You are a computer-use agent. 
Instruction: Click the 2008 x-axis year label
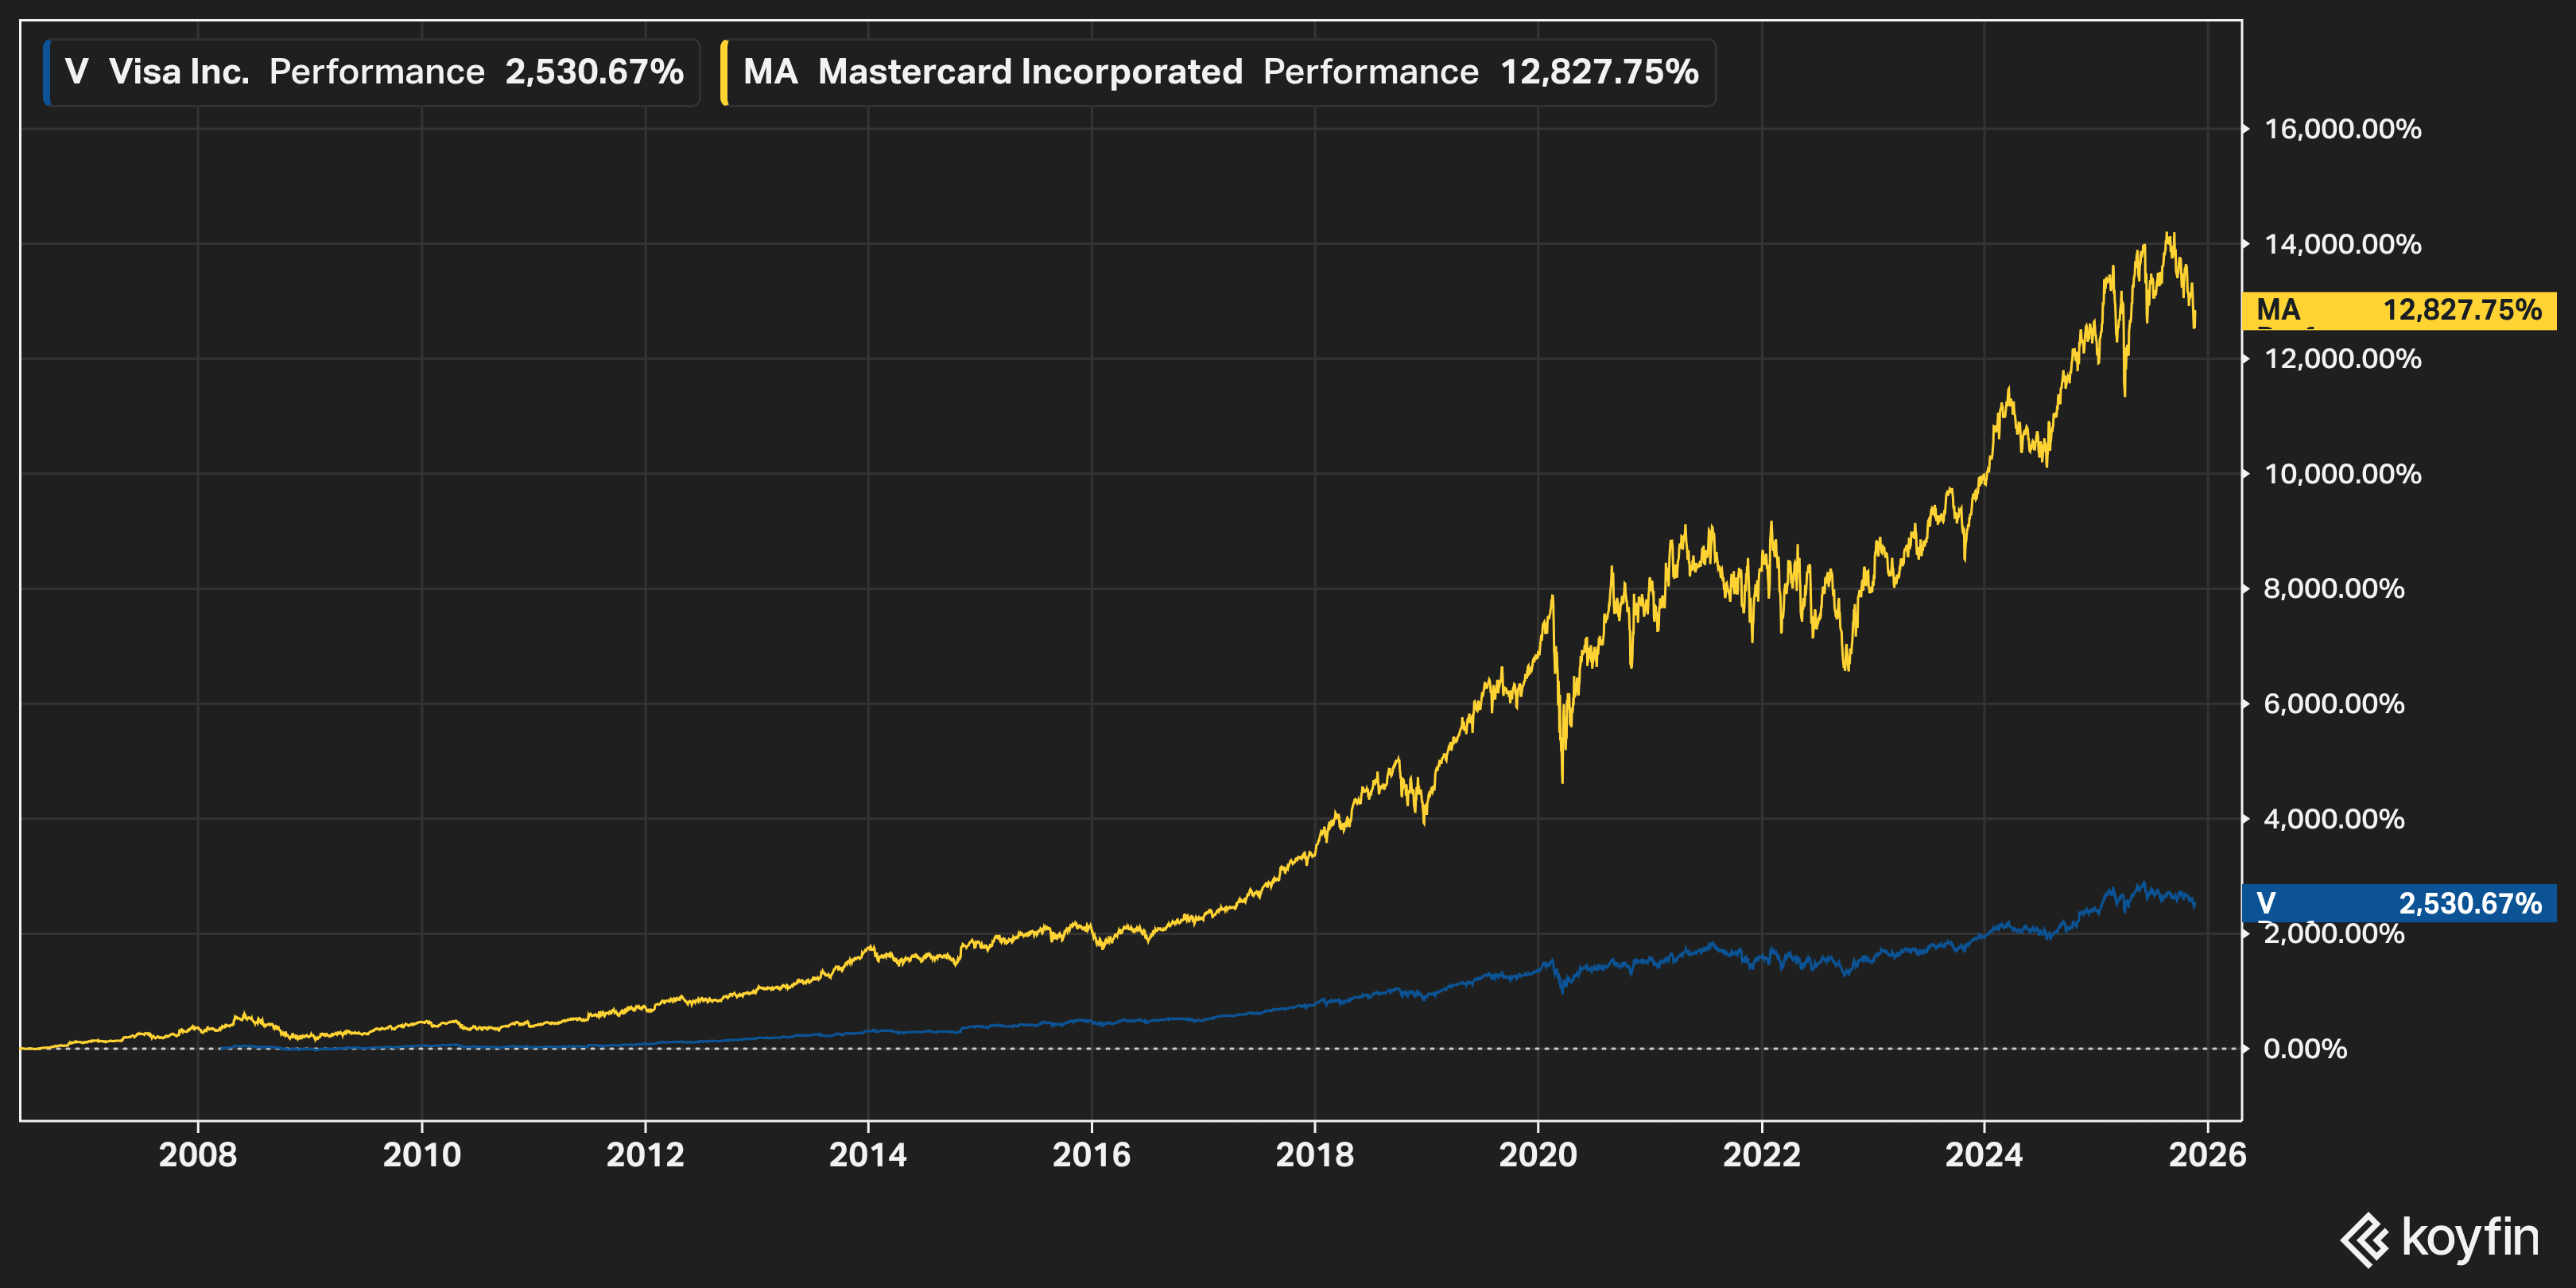(198, 1155)
